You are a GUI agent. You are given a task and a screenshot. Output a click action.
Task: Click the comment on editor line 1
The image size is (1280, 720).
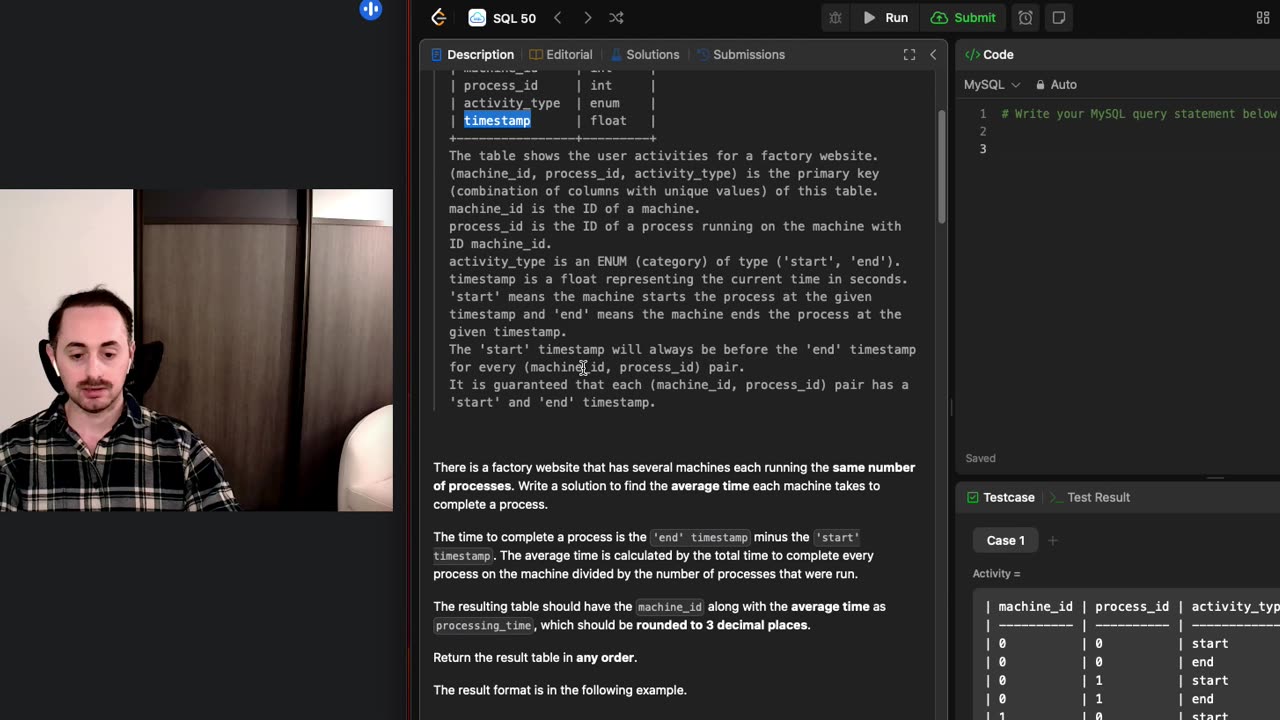pyautogui.click(x=1139, y=114)
